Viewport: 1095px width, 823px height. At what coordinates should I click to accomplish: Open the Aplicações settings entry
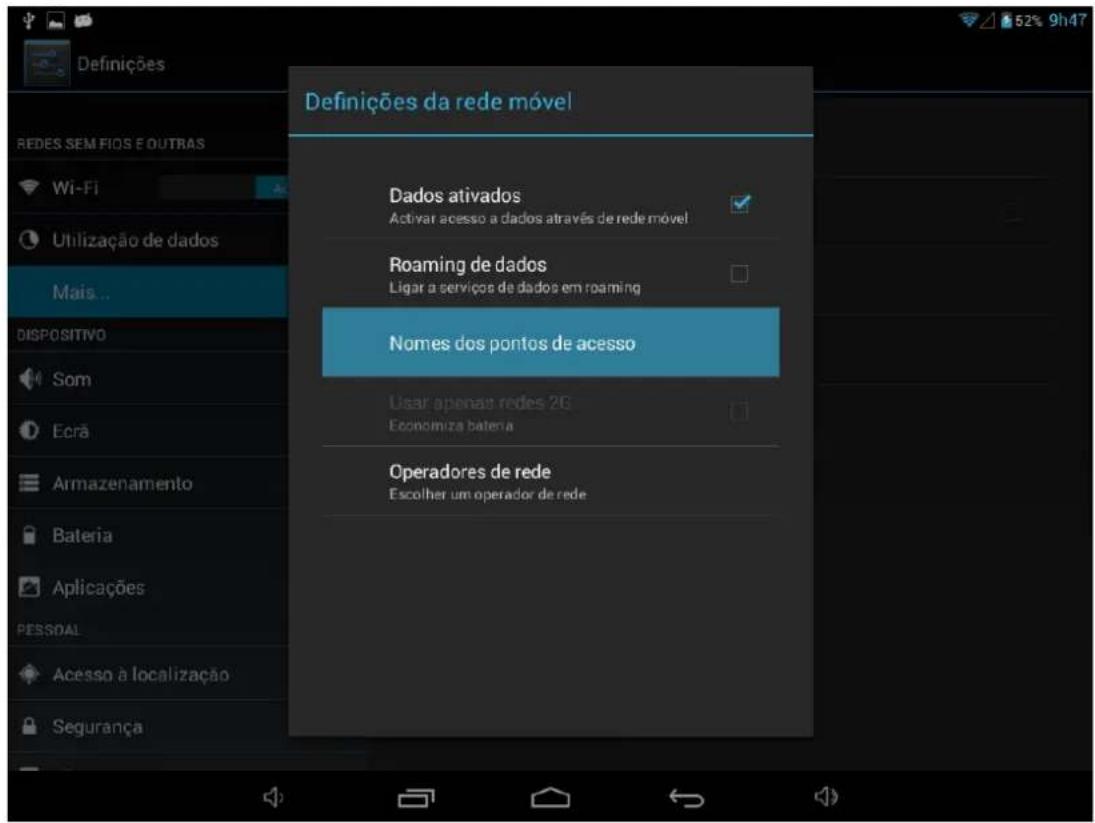148,587
